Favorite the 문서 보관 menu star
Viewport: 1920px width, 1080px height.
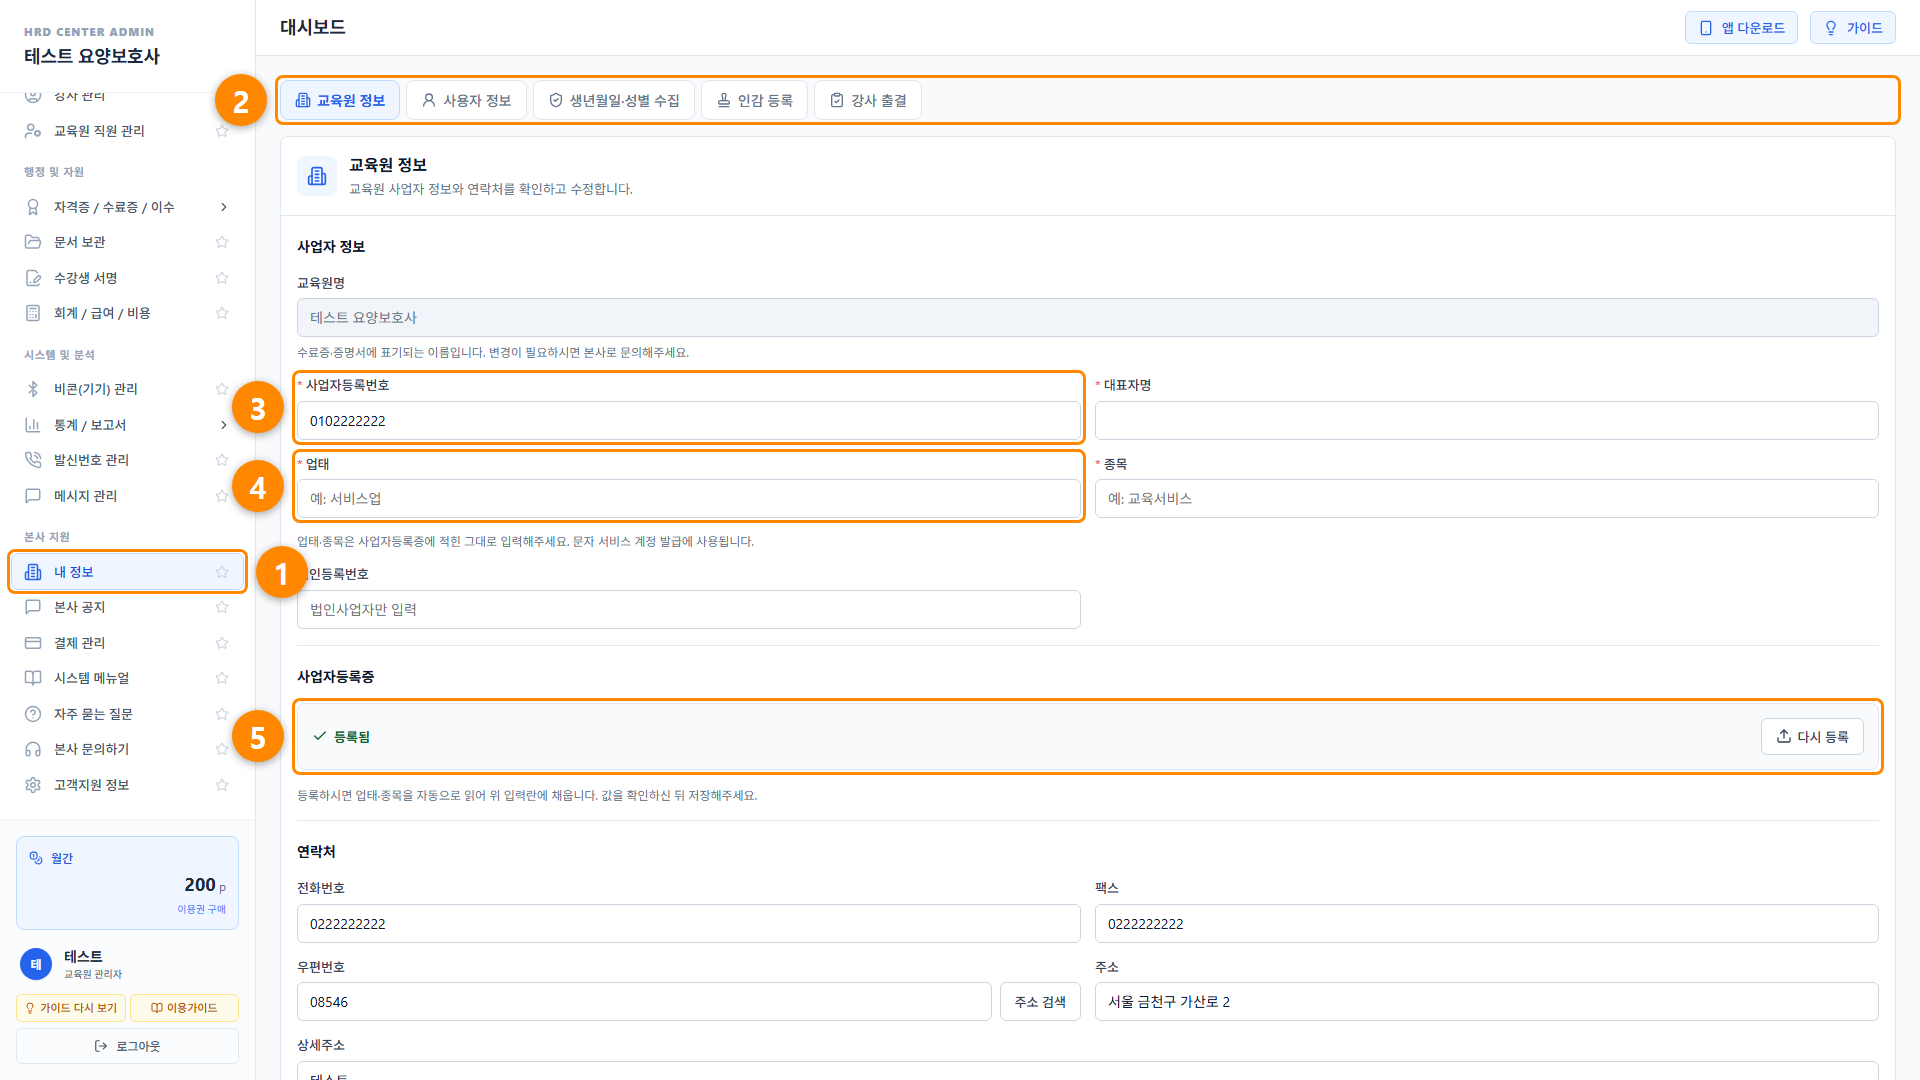(x=222, y=242)
